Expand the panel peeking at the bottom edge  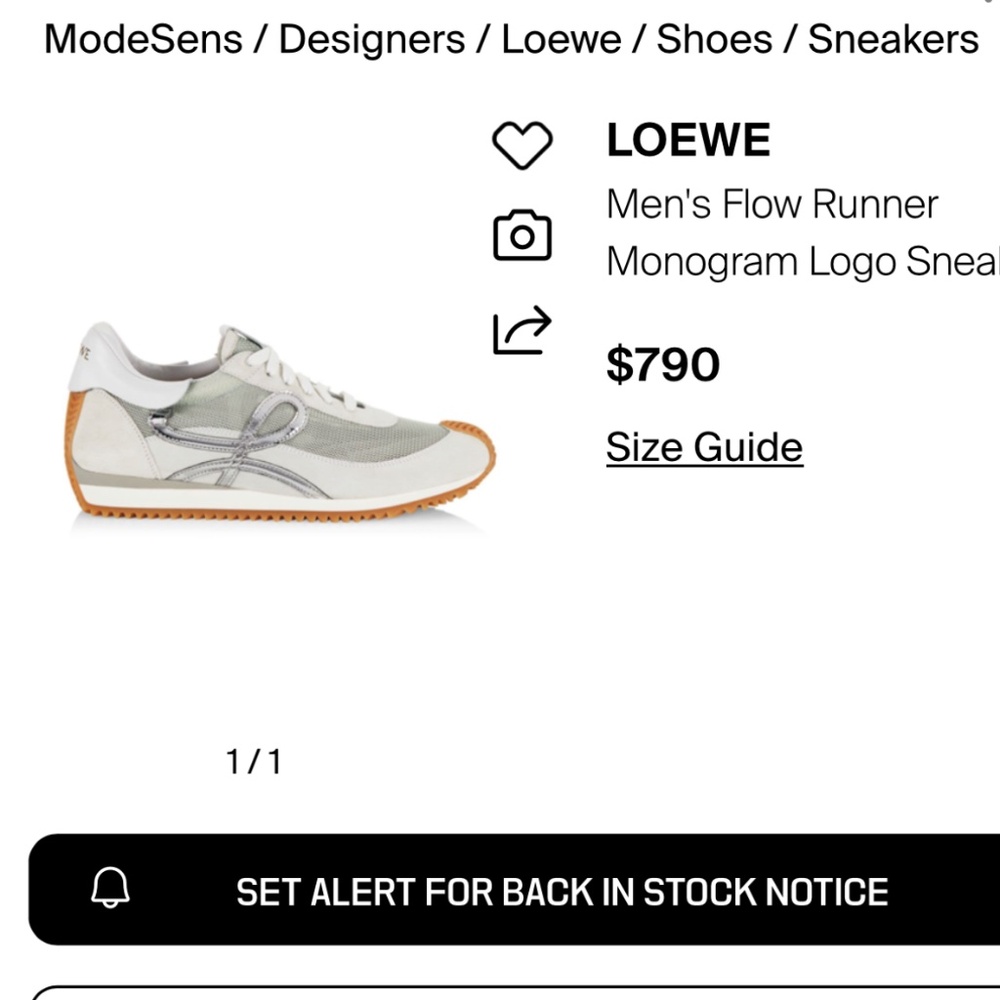click(500, 993)
